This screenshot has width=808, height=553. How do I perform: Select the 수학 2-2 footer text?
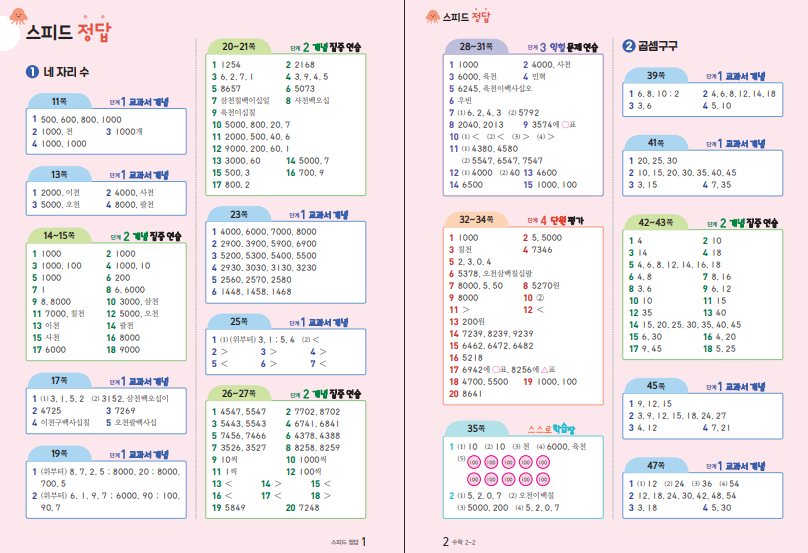pos(463,542)
